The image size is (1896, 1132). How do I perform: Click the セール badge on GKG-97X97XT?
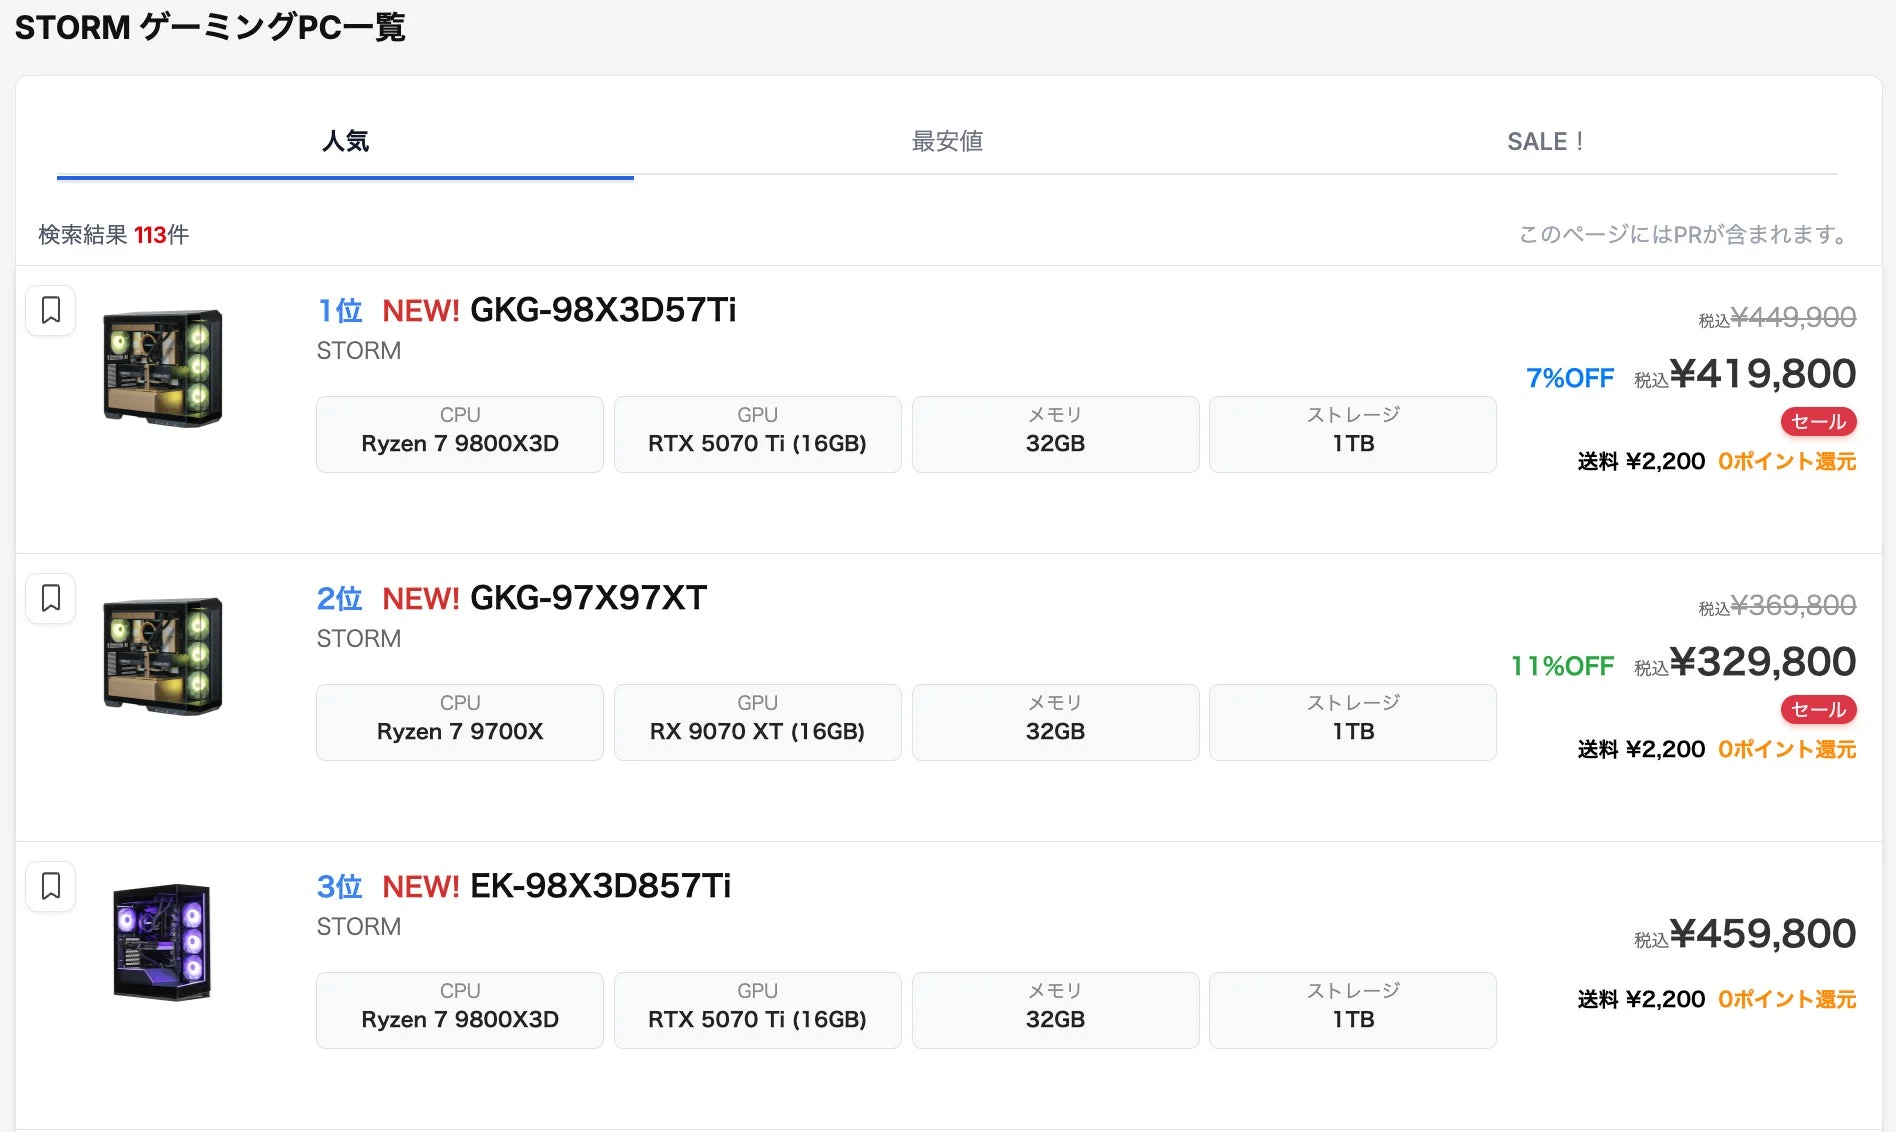[1817, 710]
